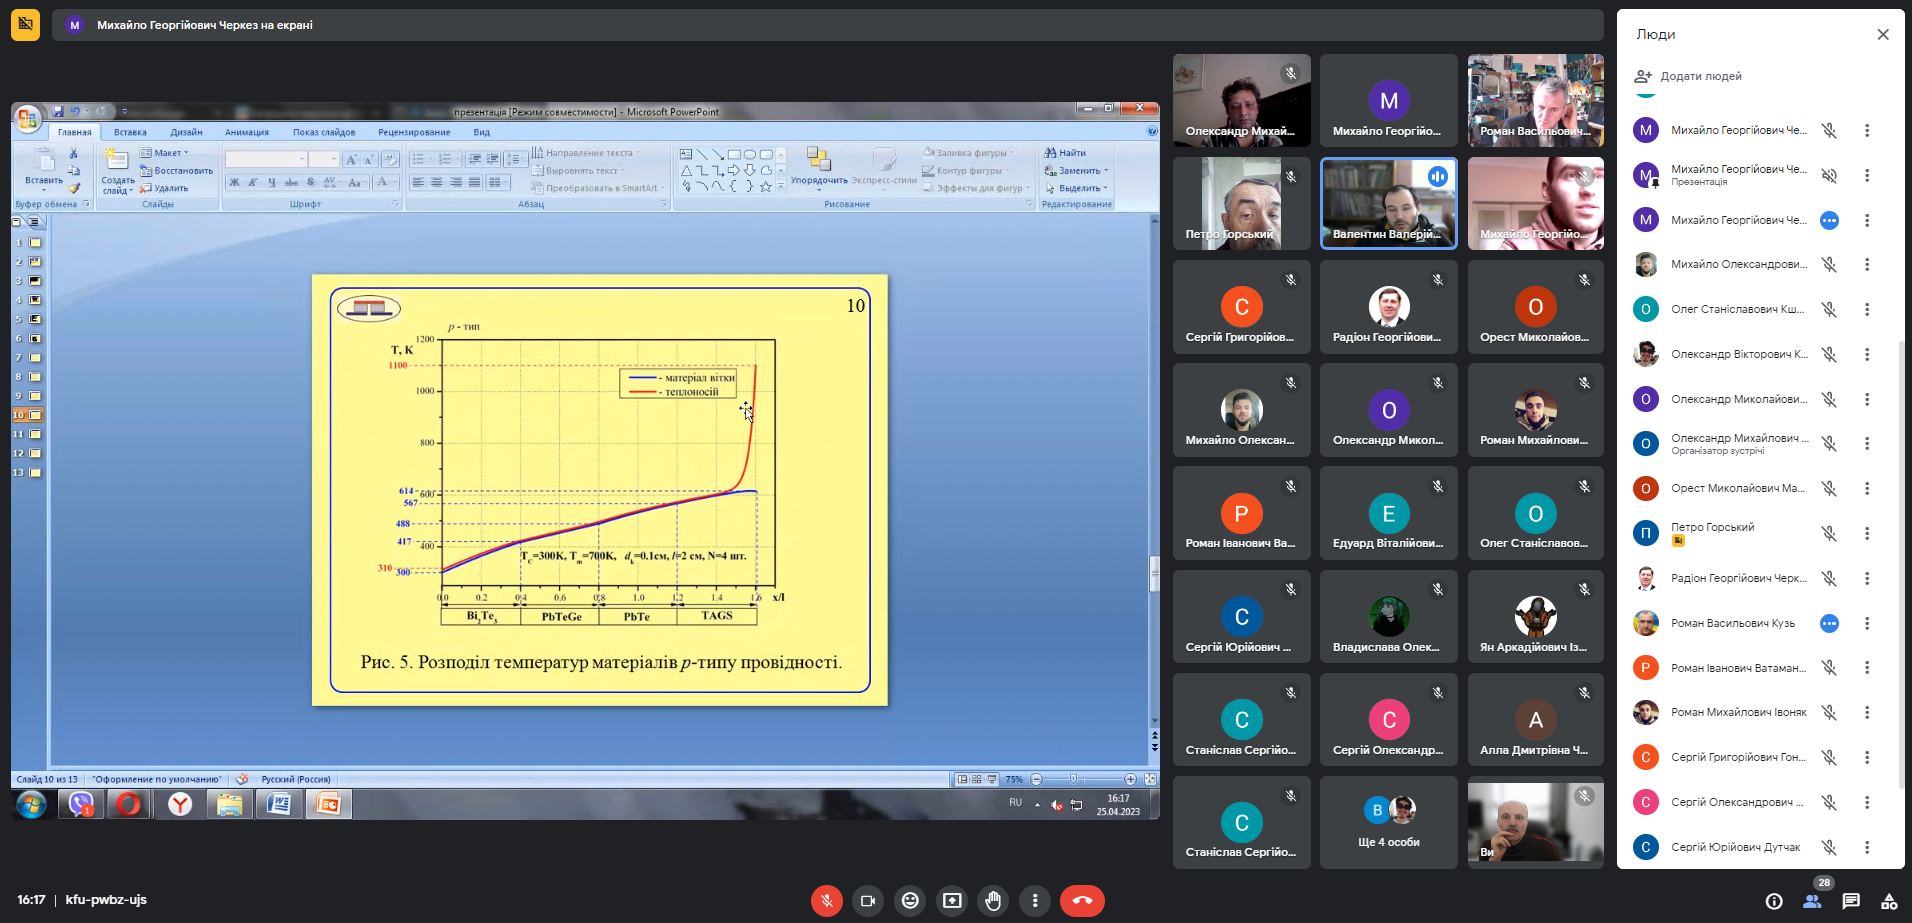Click zoom in plus button in status bar
Viewport: 1912px width, 923px height.
coord(1130,779)
